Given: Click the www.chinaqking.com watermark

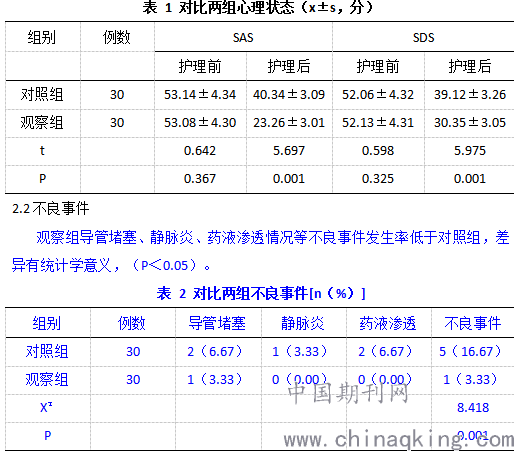Looking at the screenshot, I should tap(399, 440).
